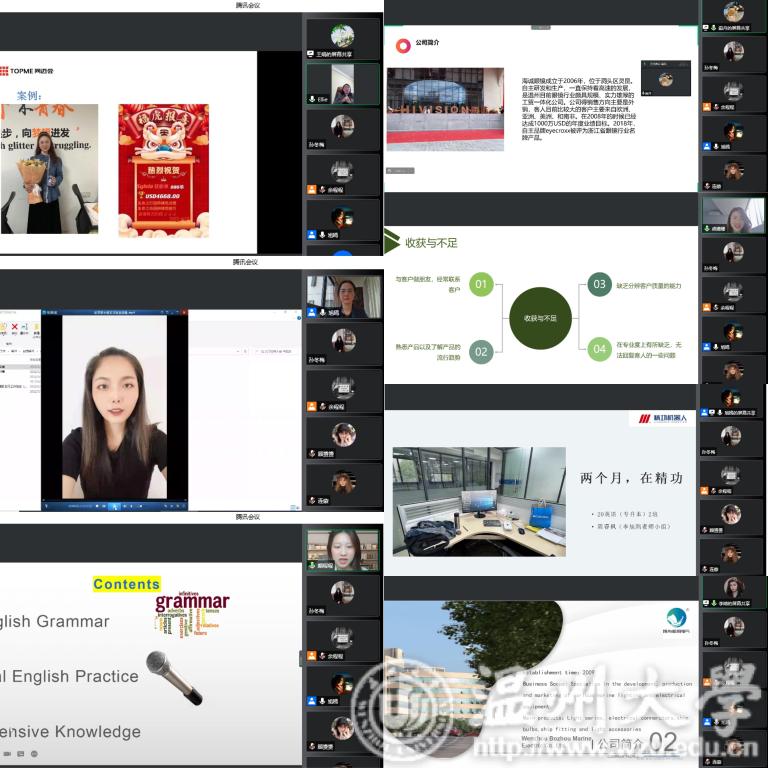Click the red 精功机器人 logo

[662, 418]
